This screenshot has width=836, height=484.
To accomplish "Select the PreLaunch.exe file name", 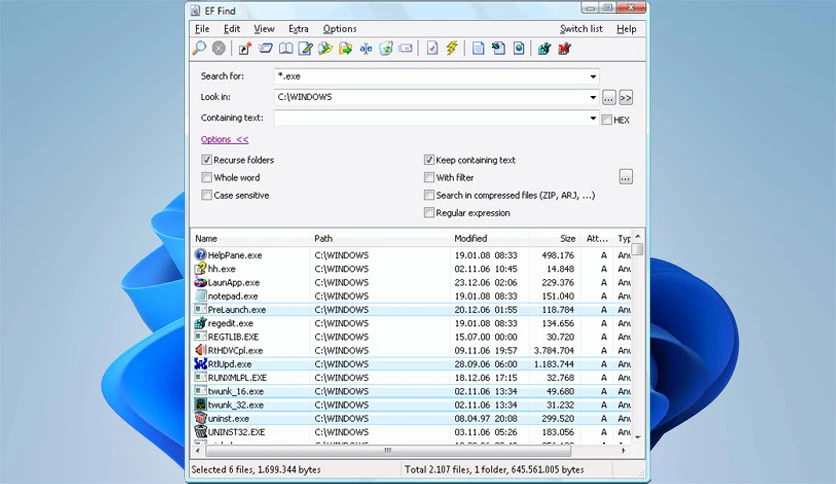I will pos(237,310).
